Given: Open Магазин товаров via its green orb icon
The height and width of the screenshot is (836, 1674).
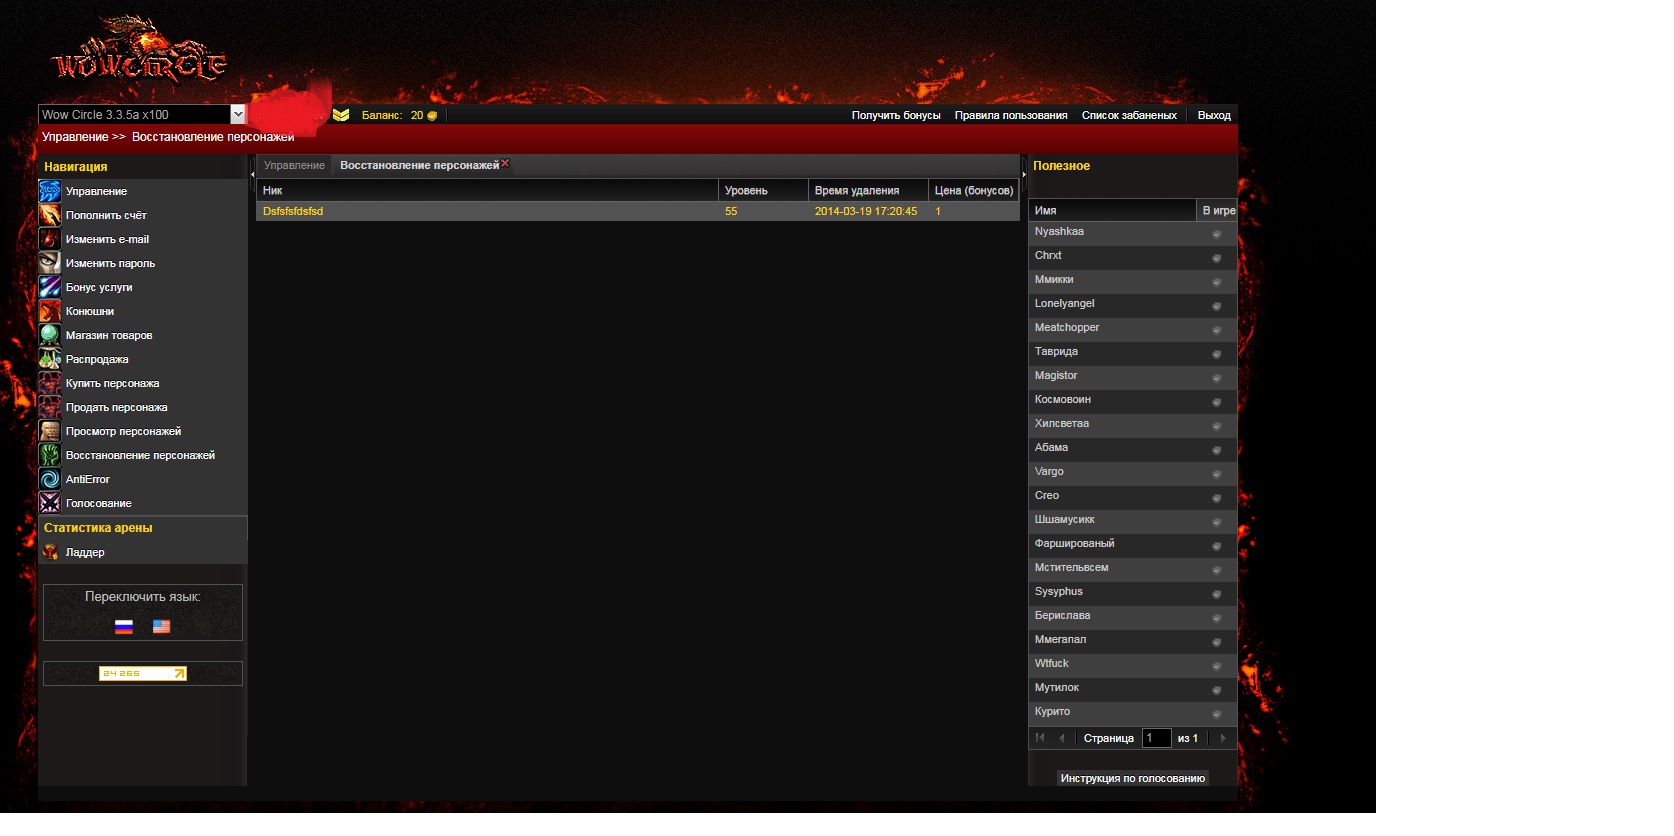Looking at the screenshot, I should point(50,335).
